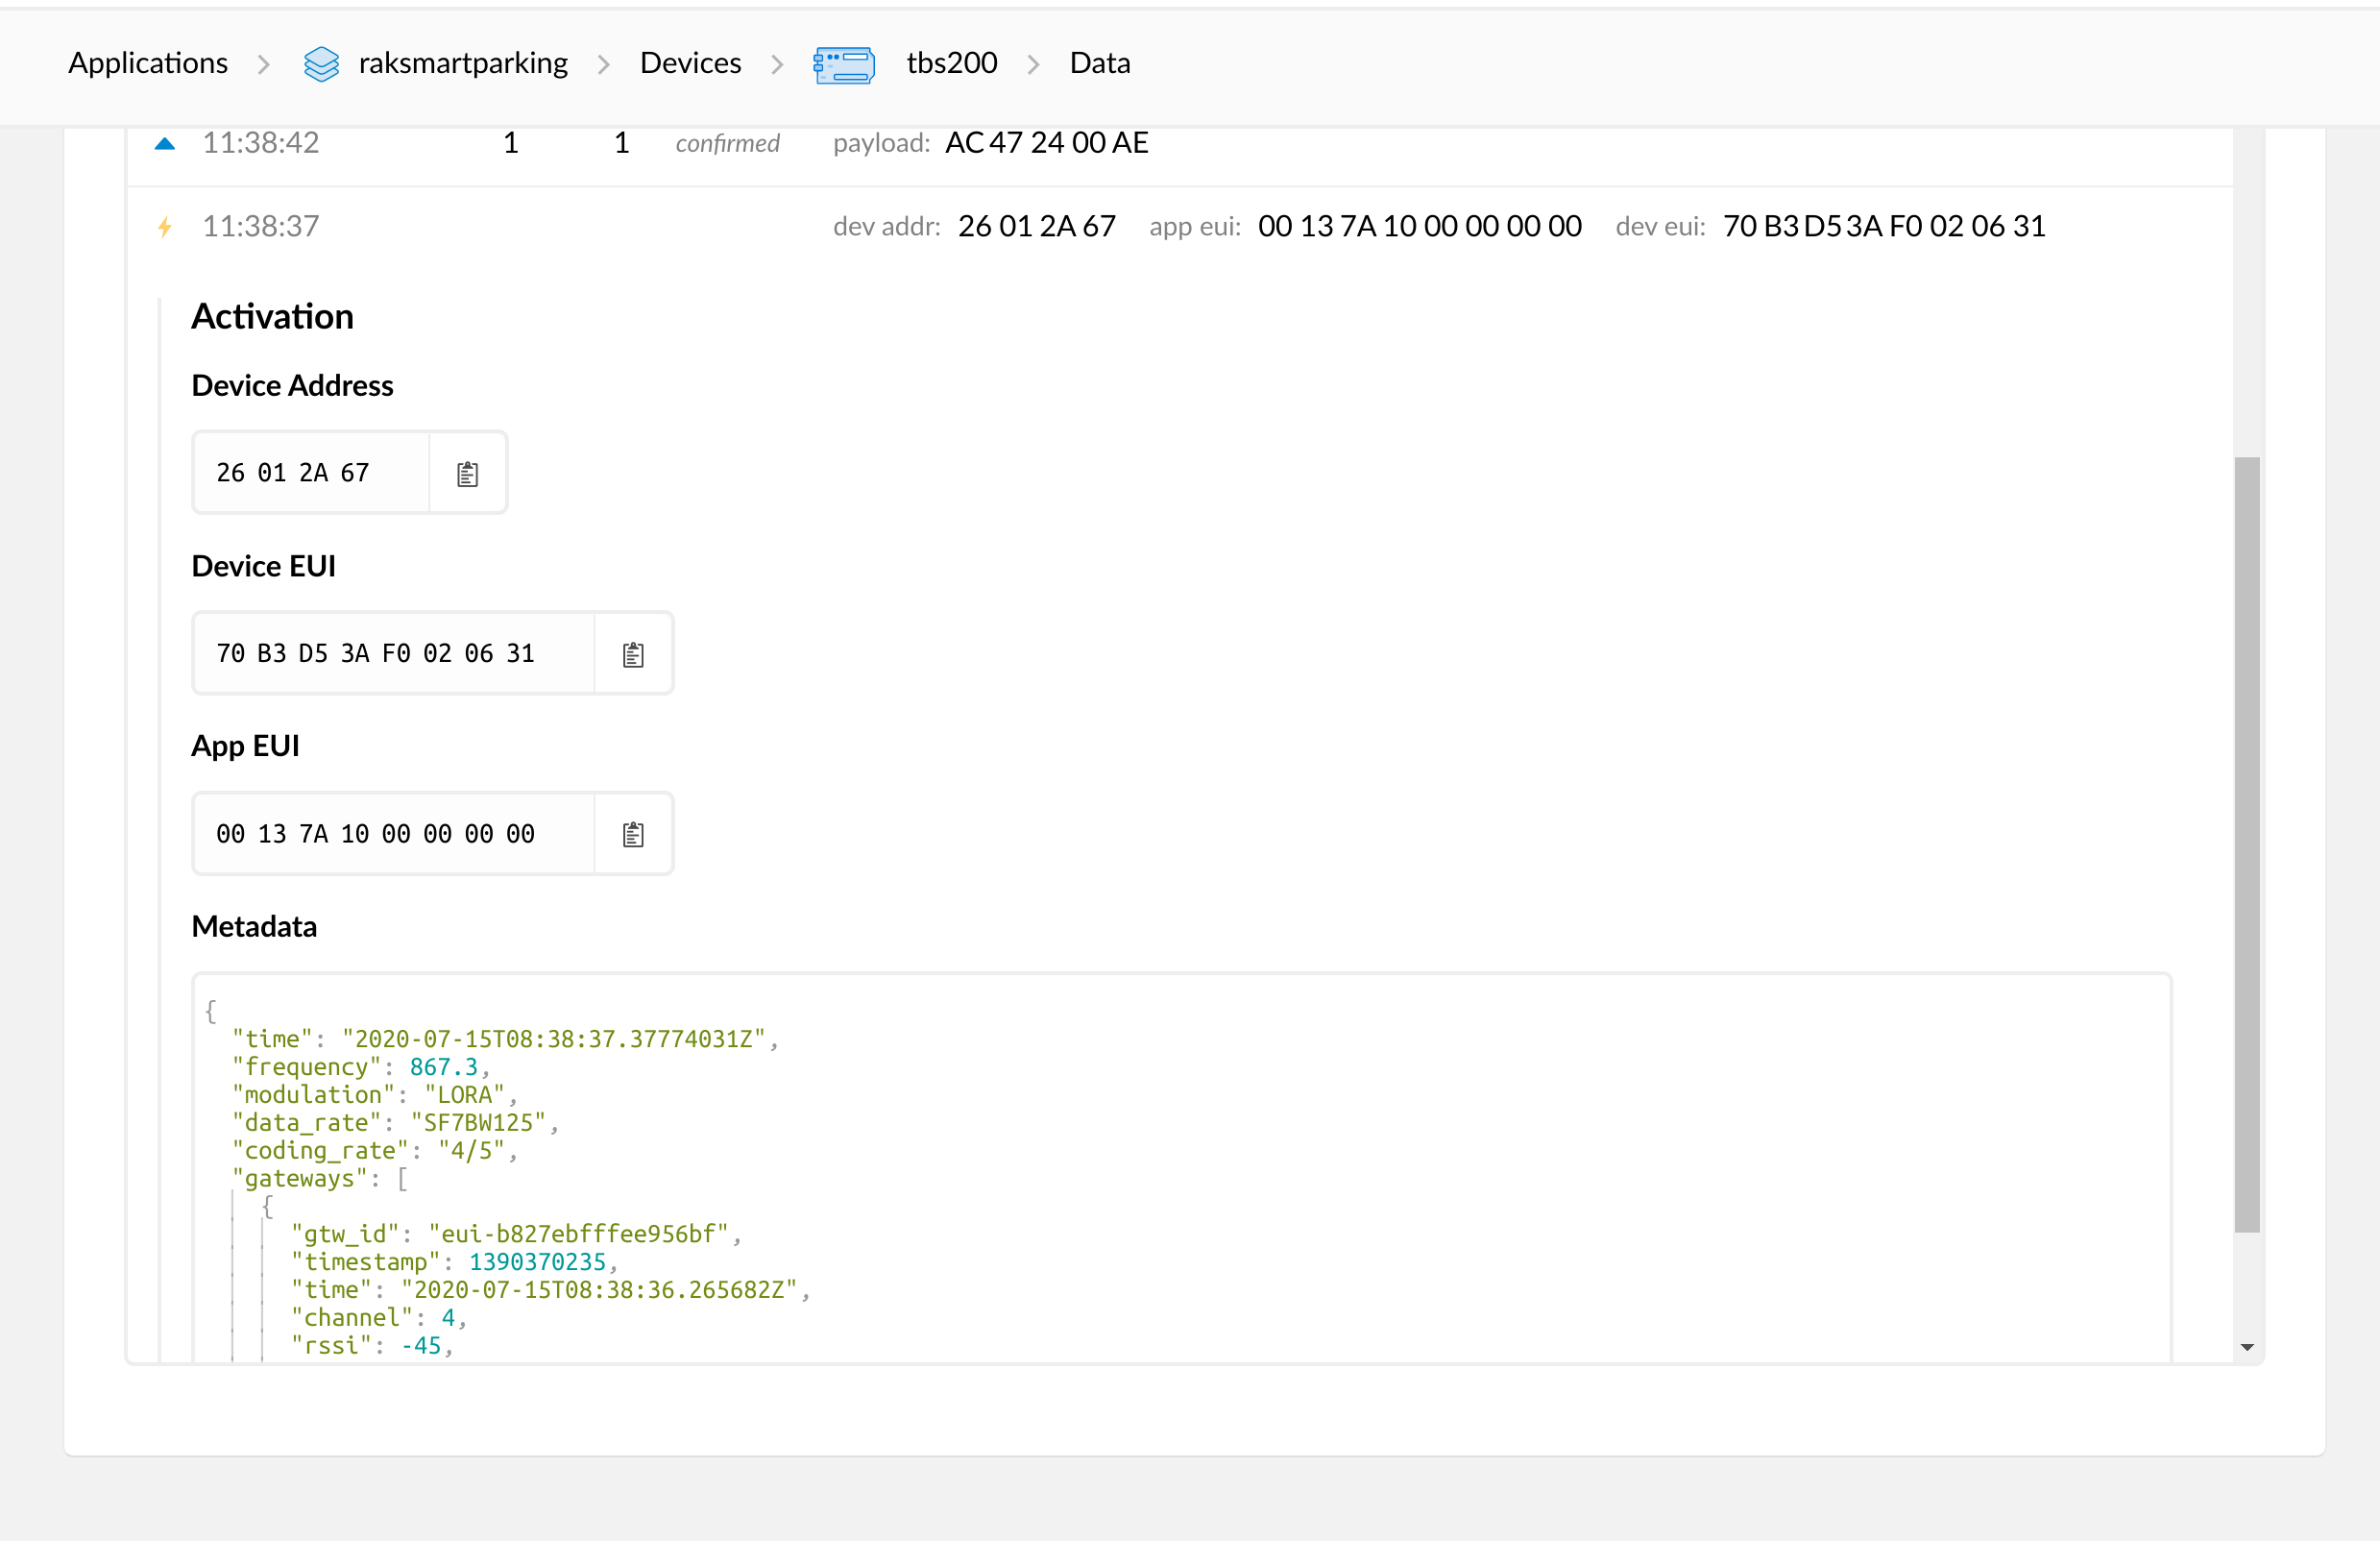Click the rssi value -45
The image size is (2380, 1541).
coord(421,1346)
